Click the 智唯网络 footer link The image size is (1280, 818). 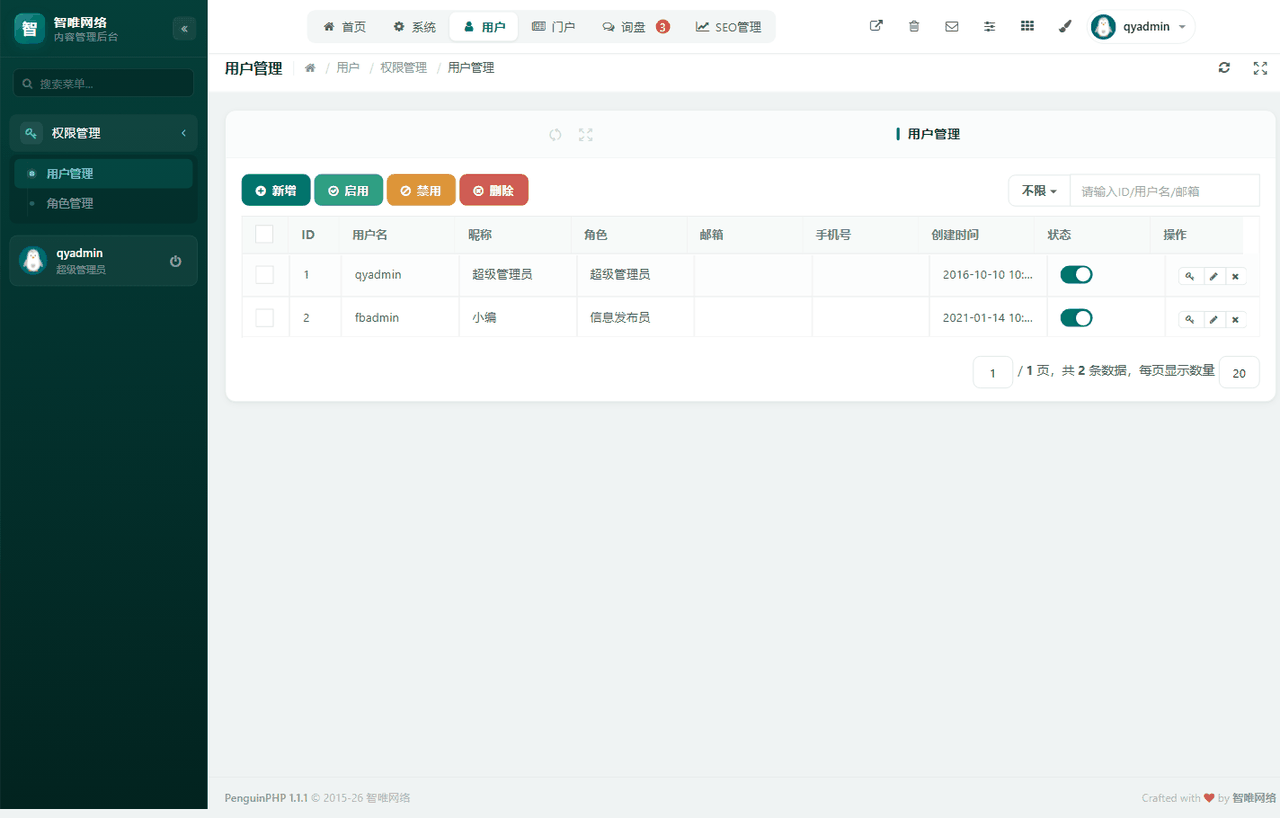click(1254, 798)
